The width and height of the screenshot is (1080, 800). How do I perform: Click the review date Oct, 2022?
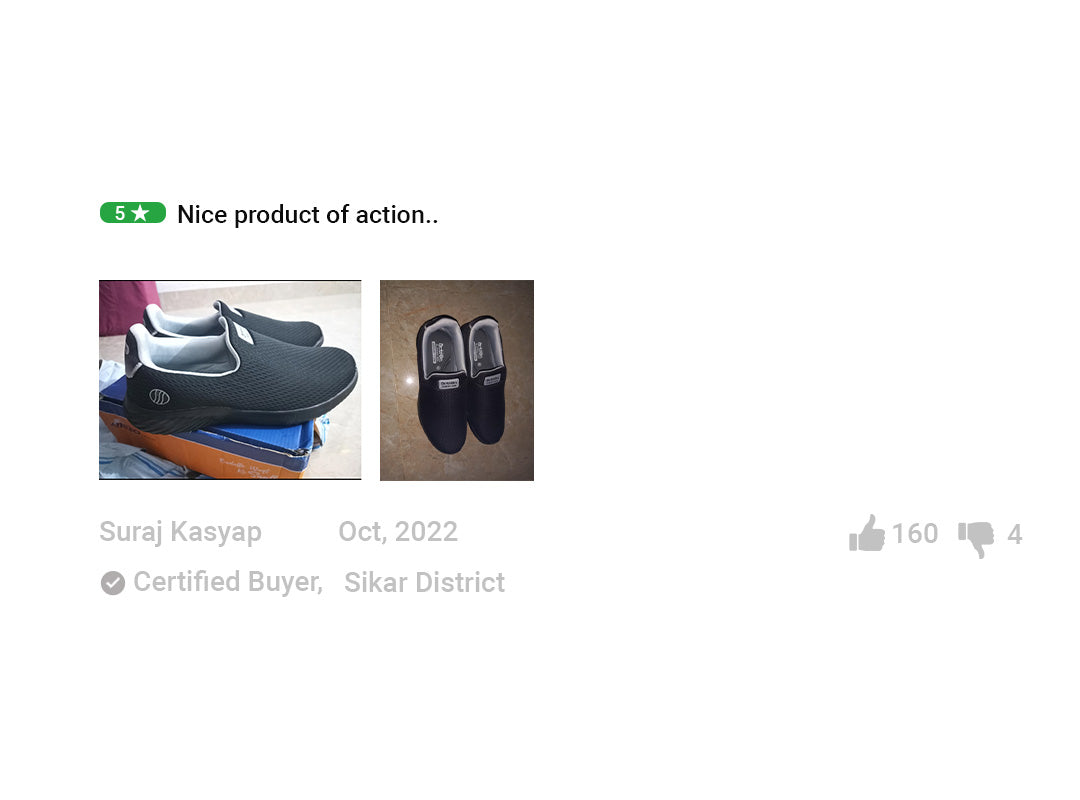(x=398, y=532)
